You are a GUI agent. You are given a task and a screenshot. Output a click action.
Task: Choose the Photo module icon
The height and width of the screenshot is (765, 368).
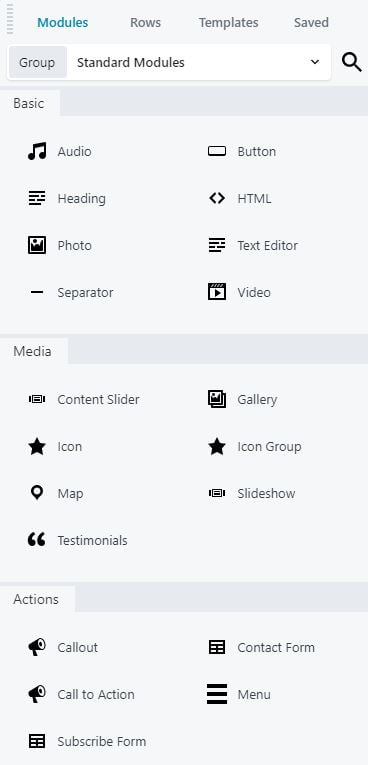pos(37,245)
